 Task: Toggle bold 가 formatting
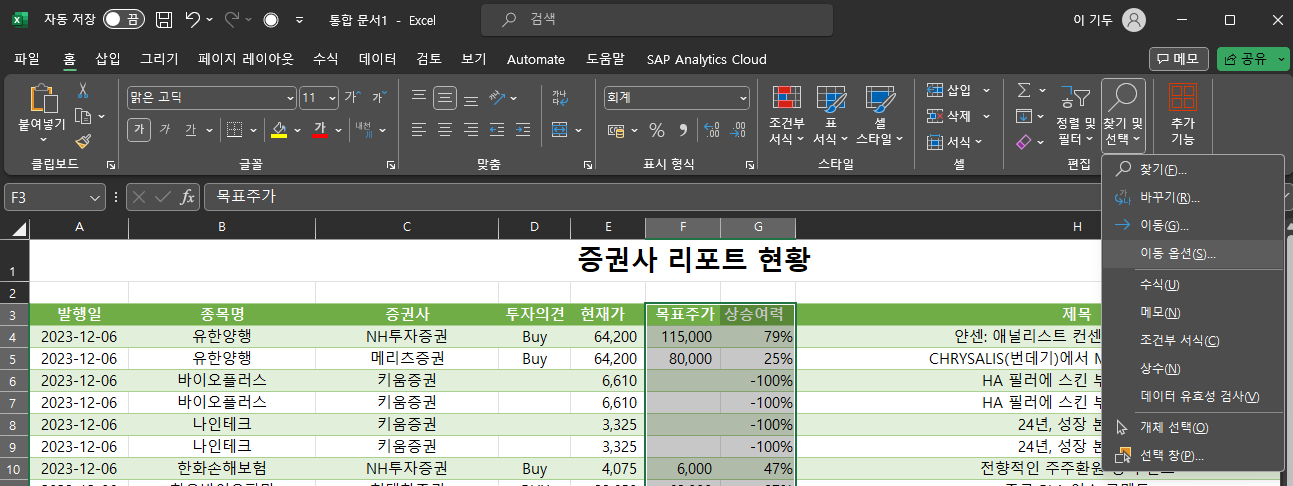point(138,129)
